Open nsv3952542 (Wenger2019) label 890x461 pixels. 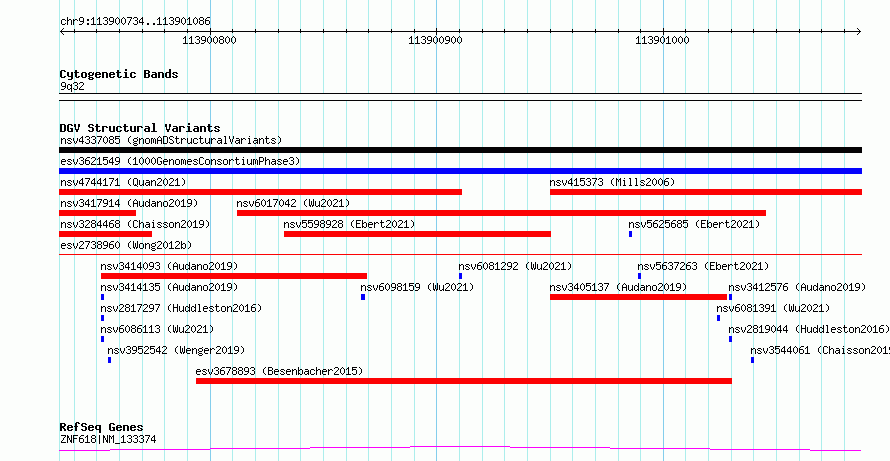tap(176, 350)
